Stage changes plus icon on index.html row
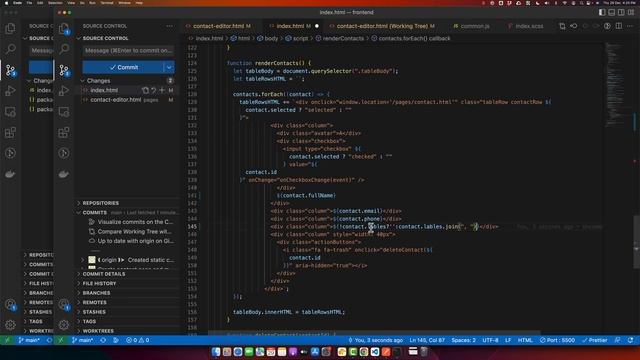Image resolution: width=640 pixels, height=360 pixels. click(162, 90)
